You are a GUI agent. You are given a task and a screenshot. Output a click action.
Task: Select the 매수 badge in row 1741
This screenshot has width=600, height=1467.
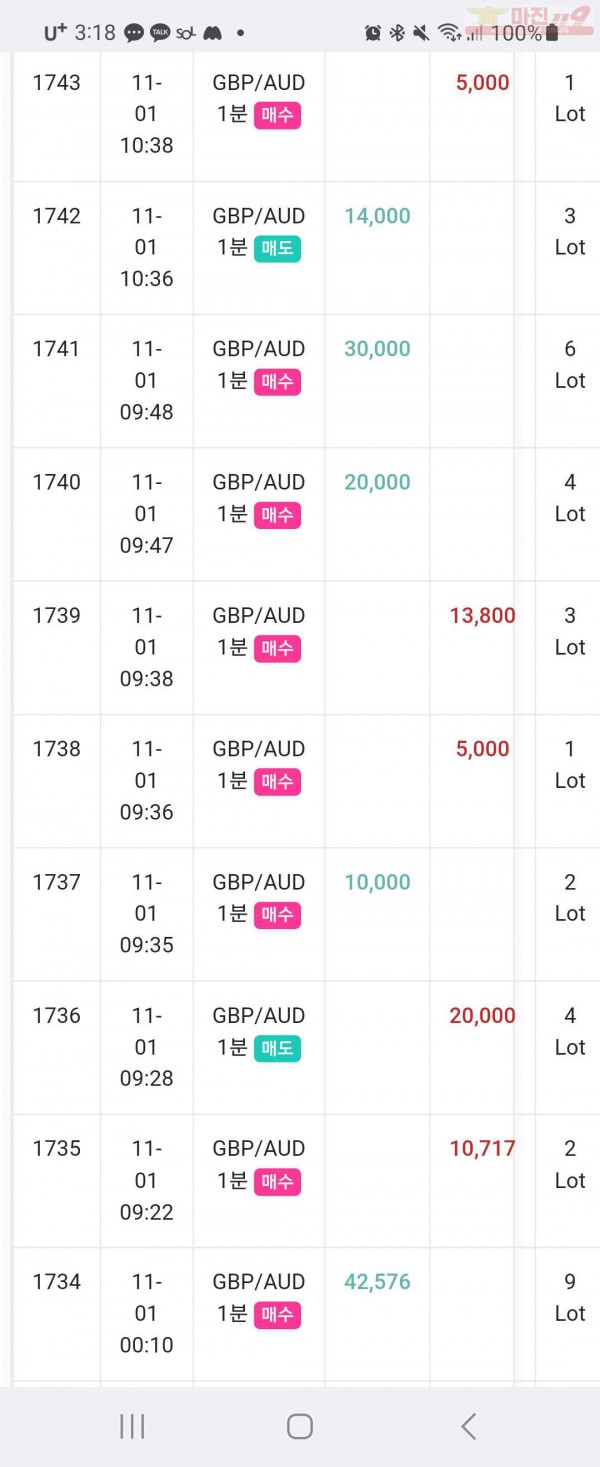[x=277, y=381]
